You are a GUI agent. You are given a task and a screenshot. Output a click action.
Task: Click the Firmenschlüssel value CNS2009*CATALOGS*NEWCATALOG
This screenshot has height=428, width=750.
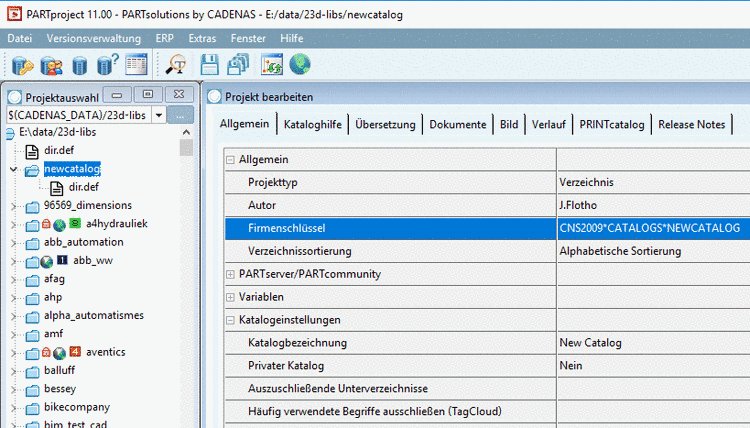tap(650, 228)
